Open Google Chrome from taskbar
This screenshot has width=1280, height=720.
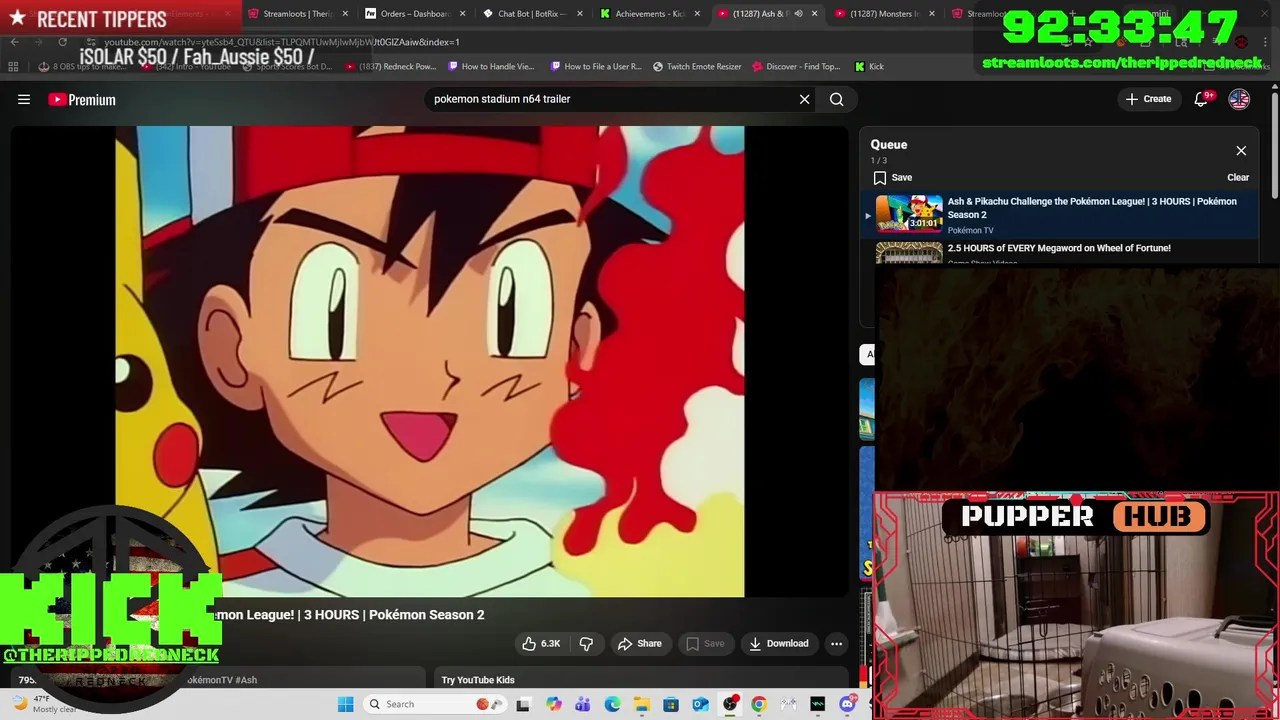coord(759,704)
